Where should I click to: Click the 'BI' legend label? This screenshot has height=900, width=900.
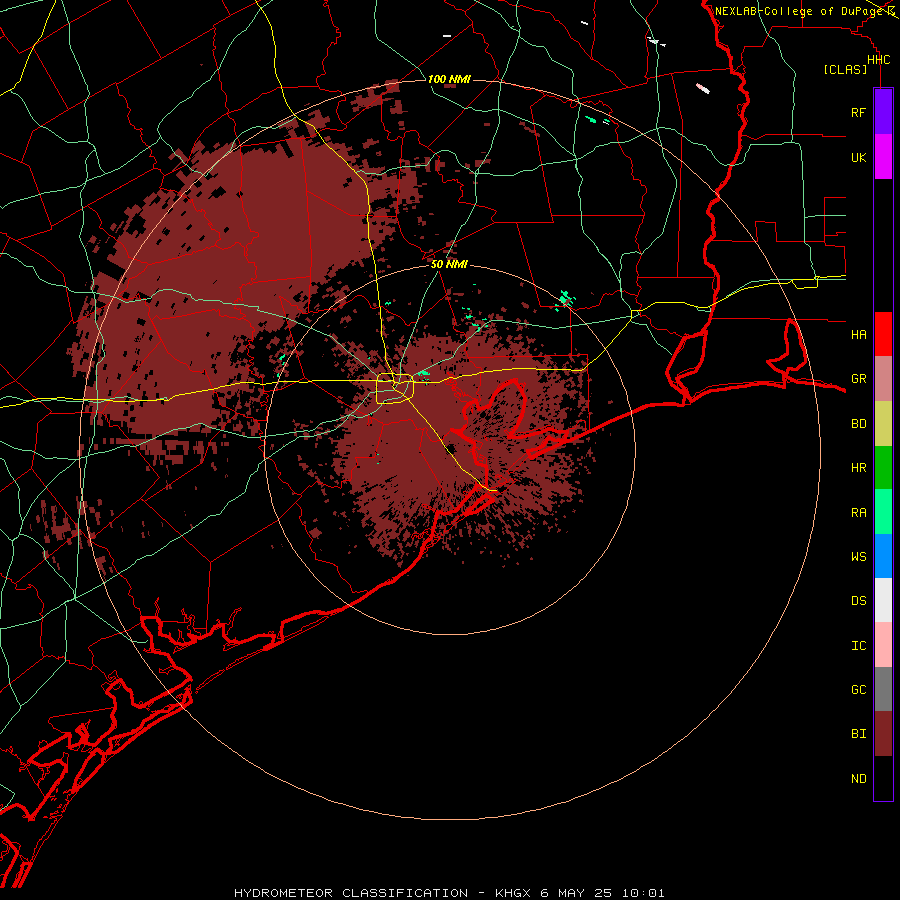(858, 734)
